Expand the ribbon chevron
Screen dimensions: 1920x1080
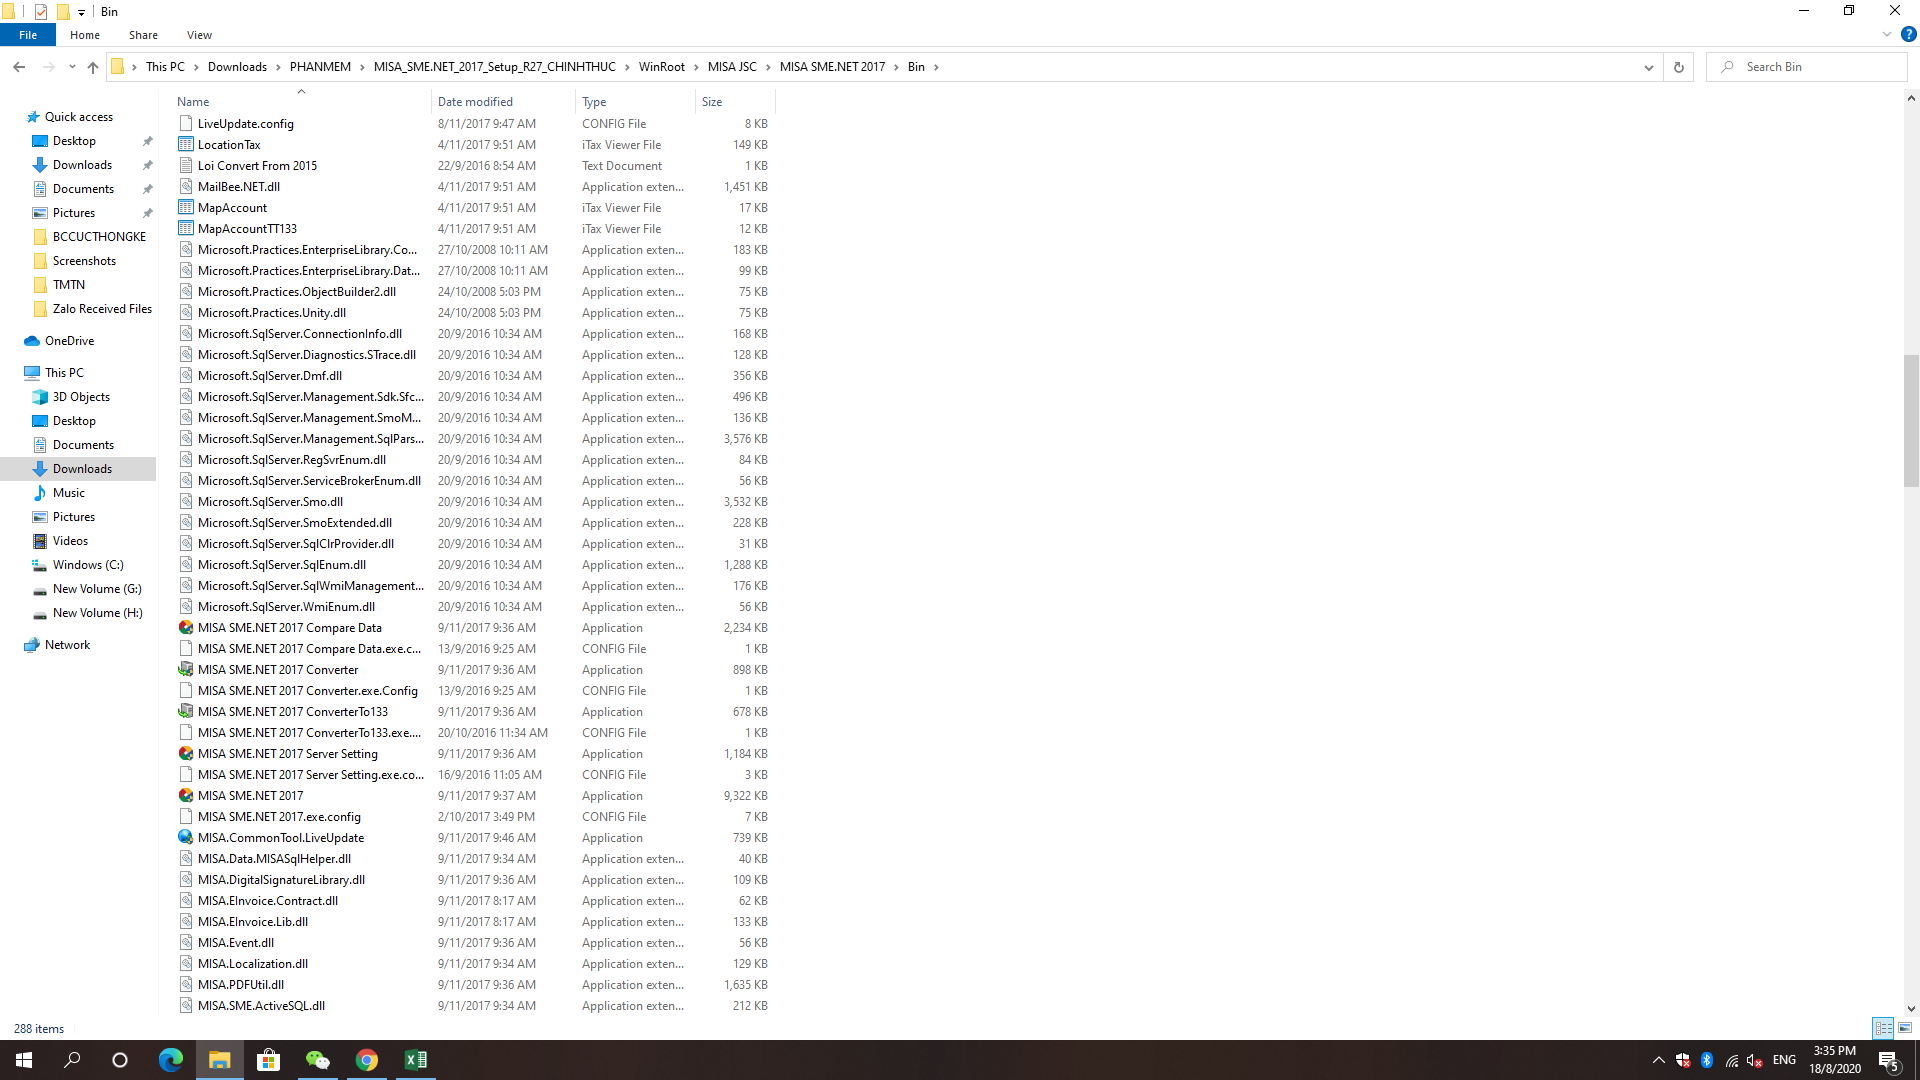click(x=1887, y=34)
